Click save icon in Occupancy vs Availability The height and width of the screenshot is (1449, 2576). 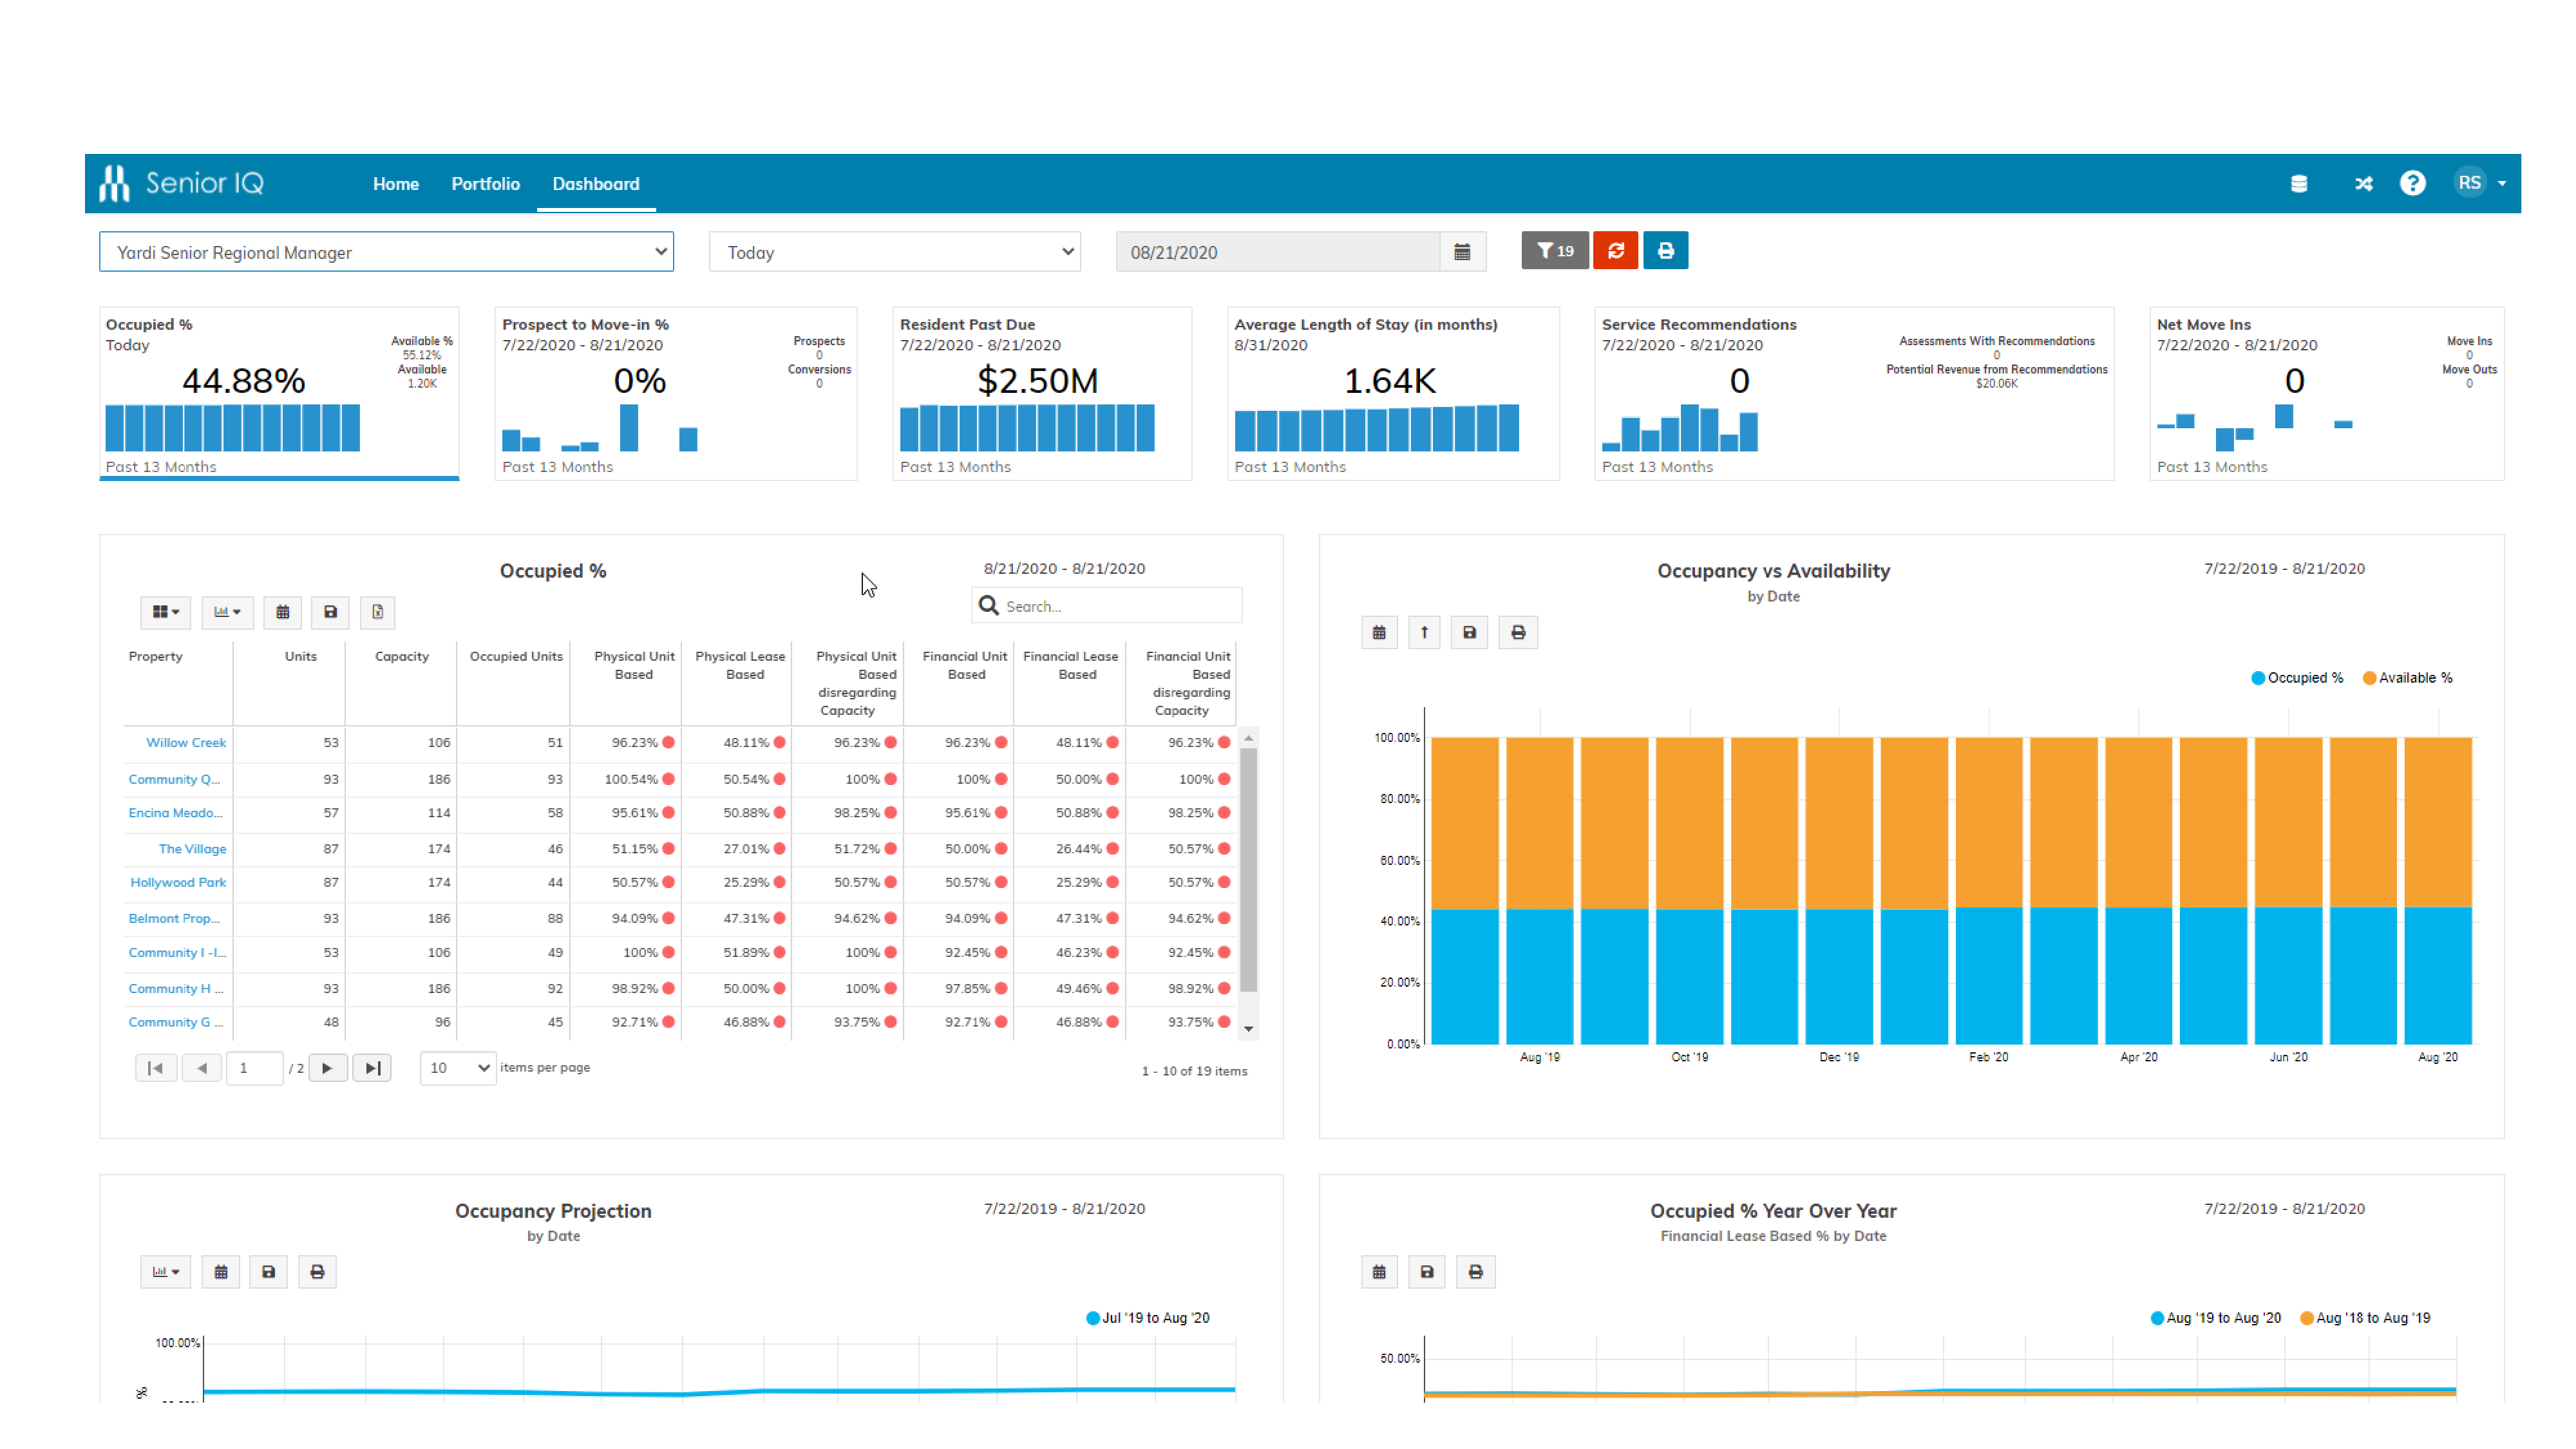1469,632
